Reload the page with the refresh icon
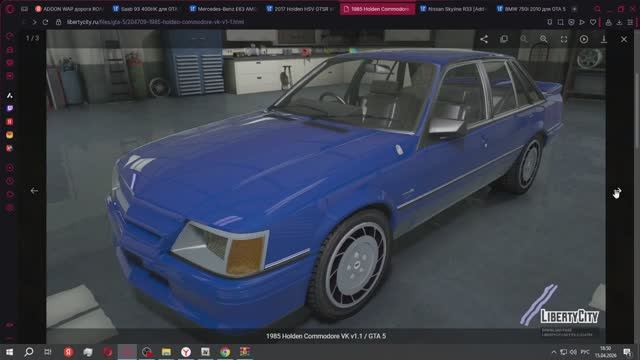 click(45, 22)
